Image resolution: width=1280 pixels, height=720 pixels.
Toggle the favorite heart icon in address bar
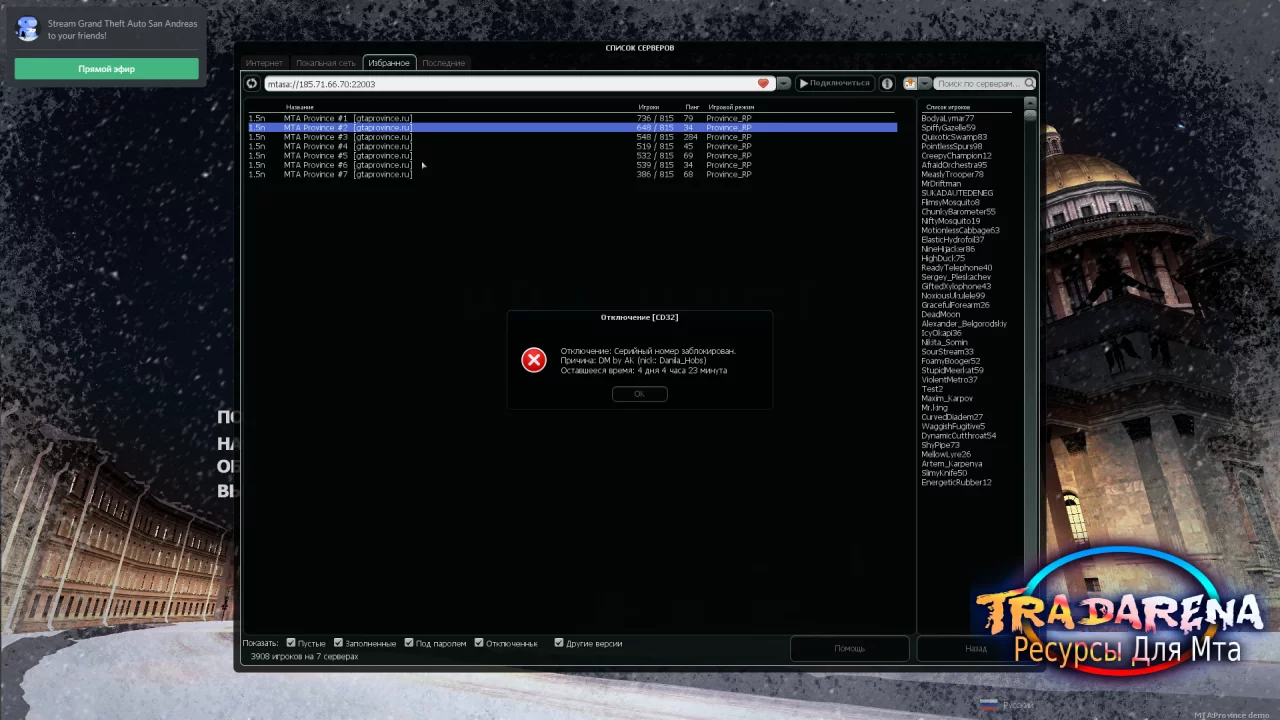(x=763, y=84)
